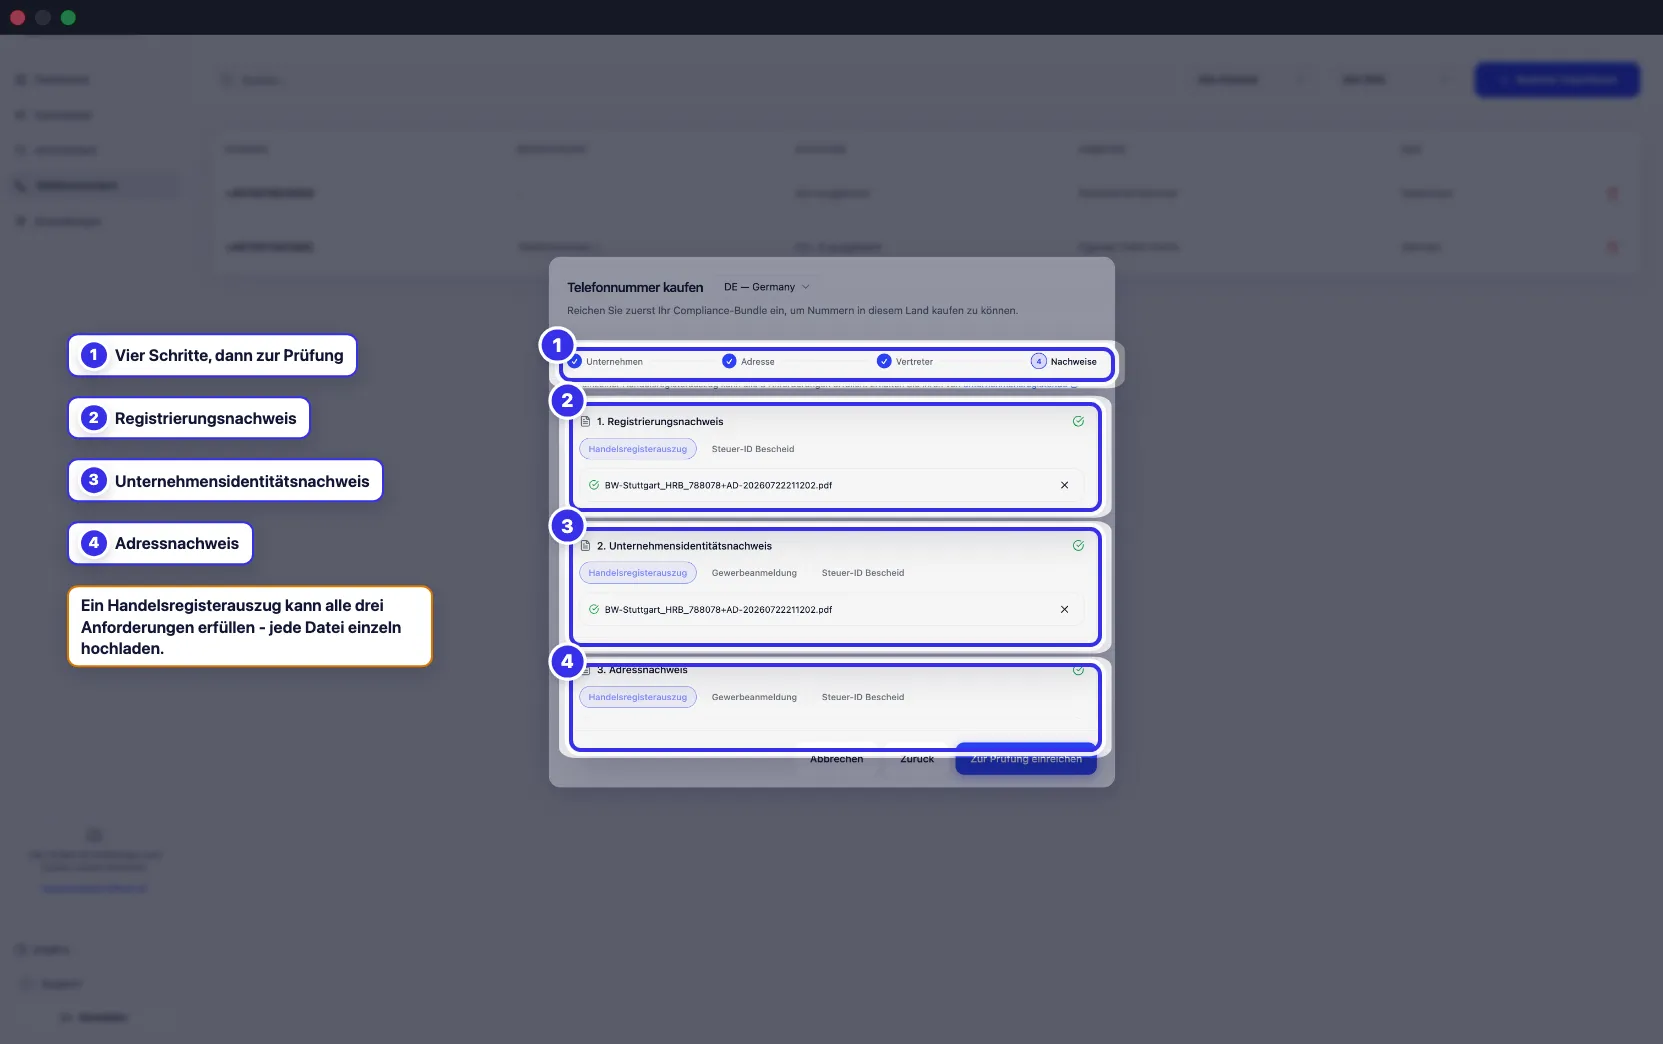1663x1044 pixels.
Task: Click green check in Adressnachweis header
Action: [1078, 670]
